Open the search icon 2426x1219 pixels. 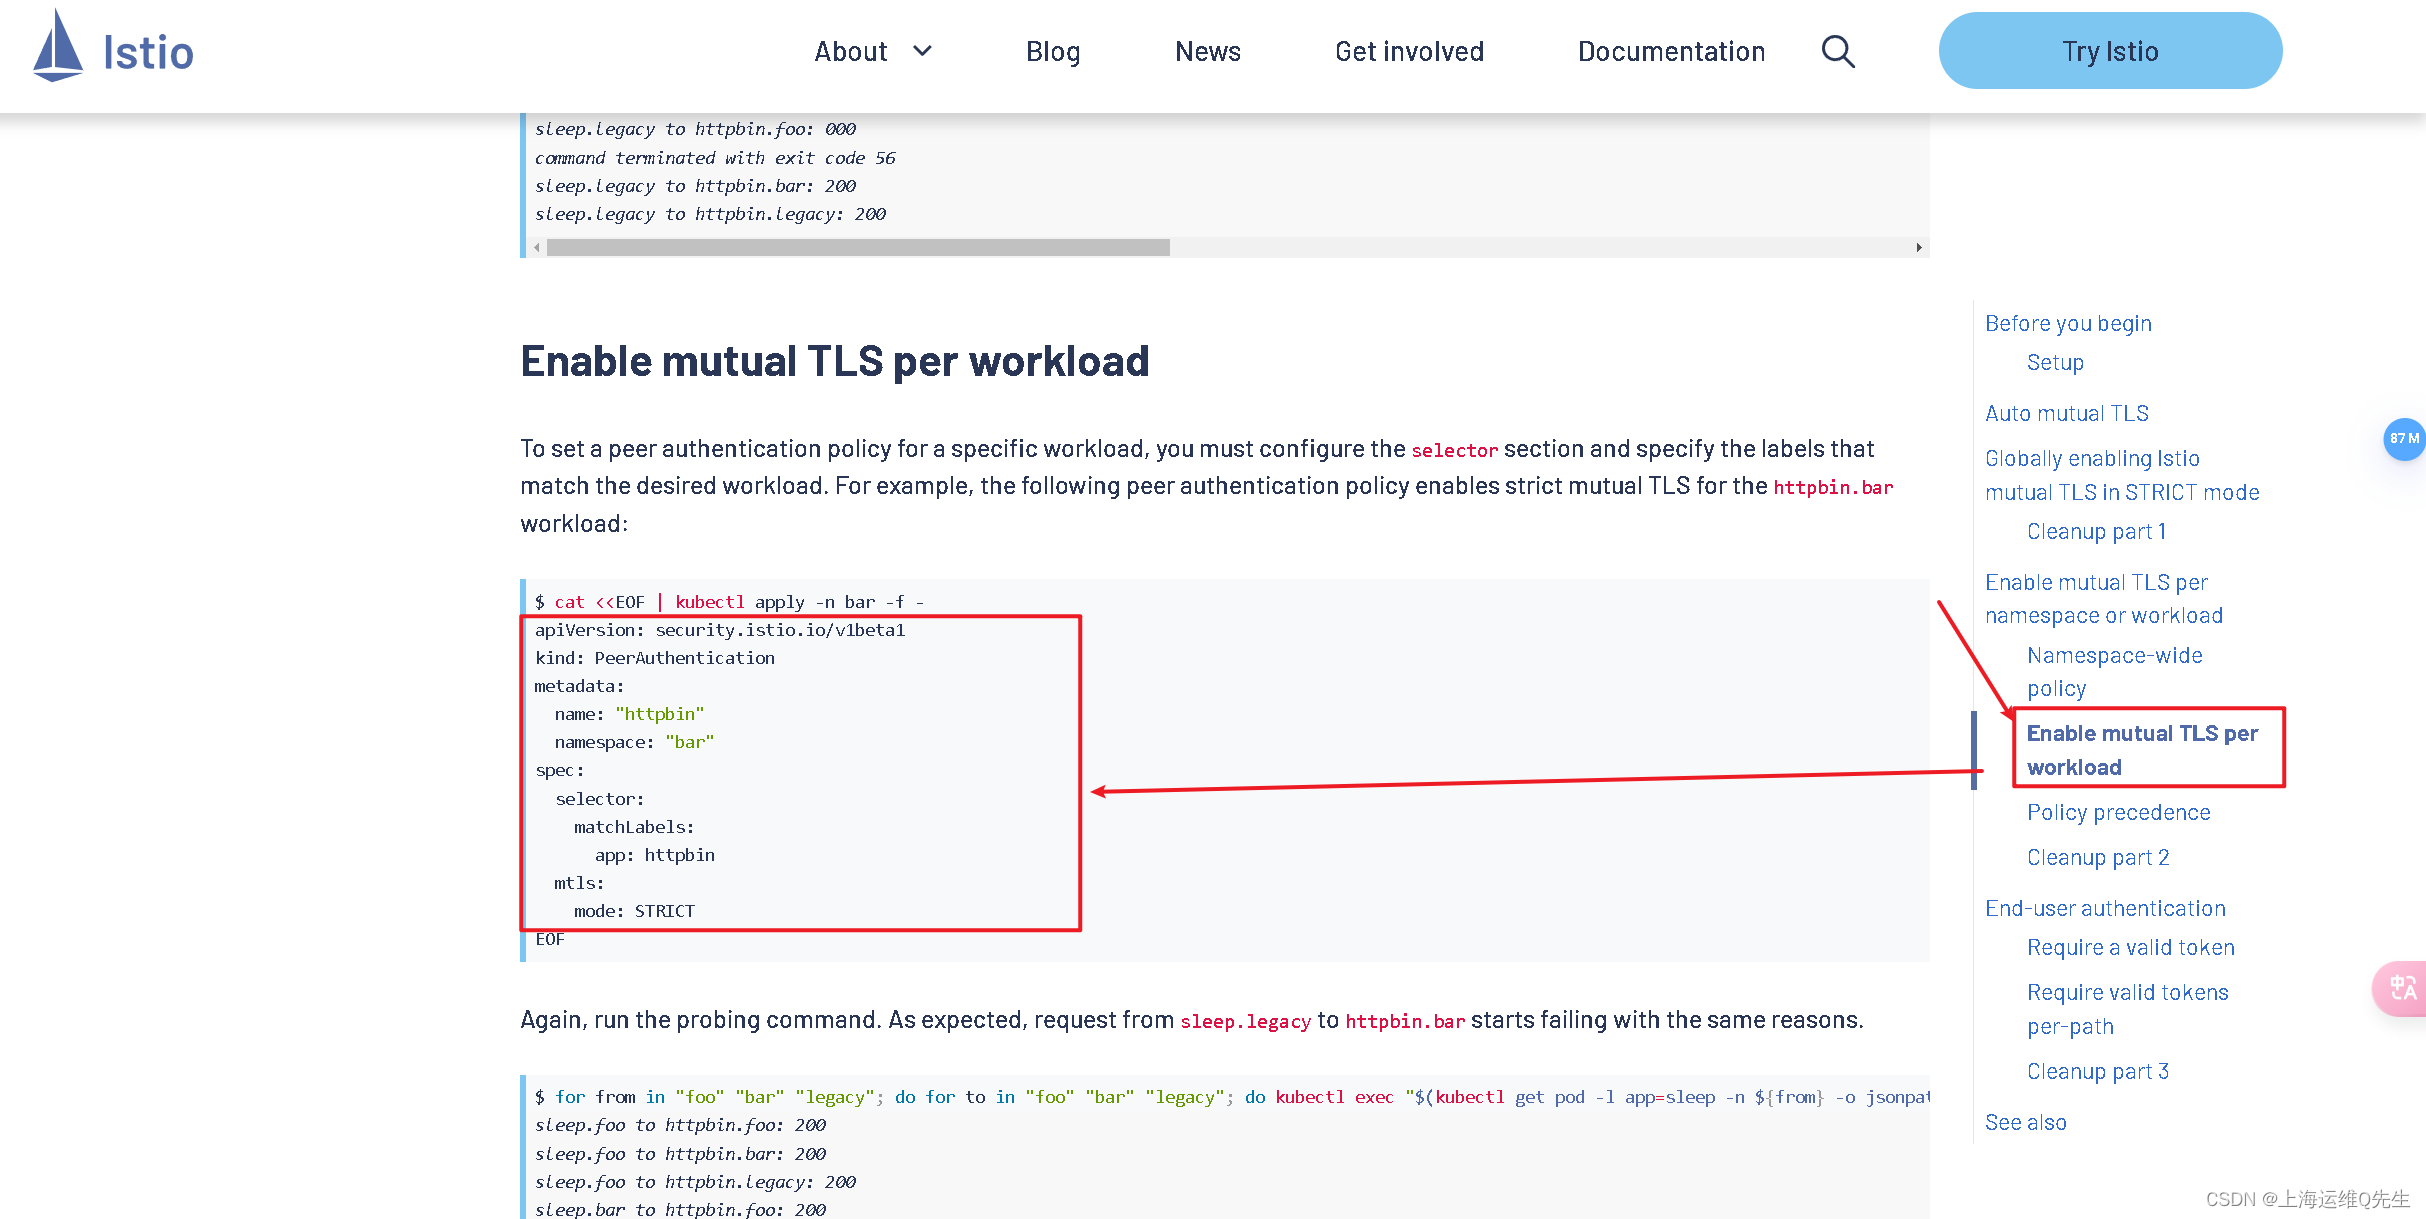tap(1842, 53)
